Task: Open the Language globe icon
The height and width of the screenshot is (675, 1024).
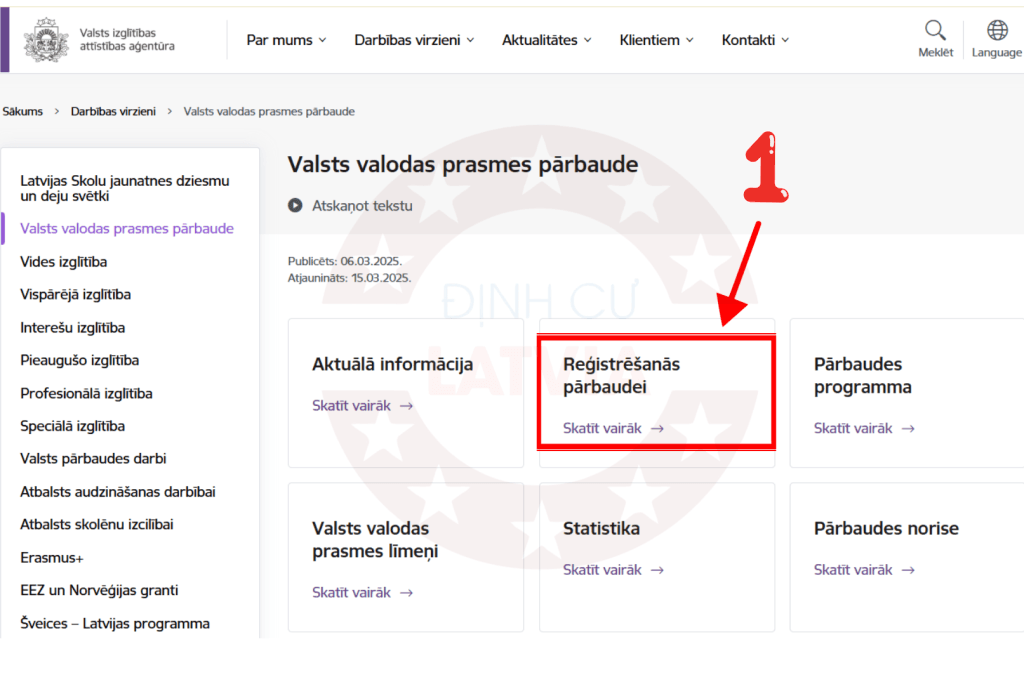Action: click(x=997, y=30)
